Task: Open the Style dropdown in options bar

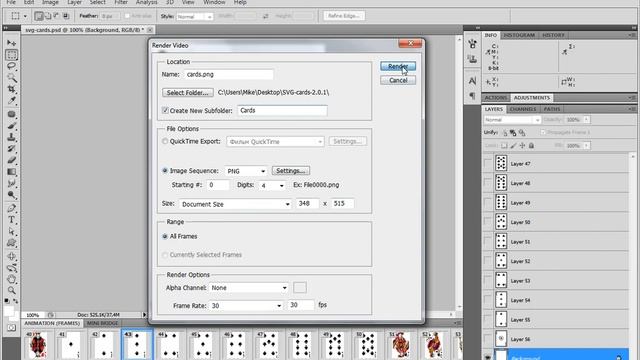Action: [194, 16]
